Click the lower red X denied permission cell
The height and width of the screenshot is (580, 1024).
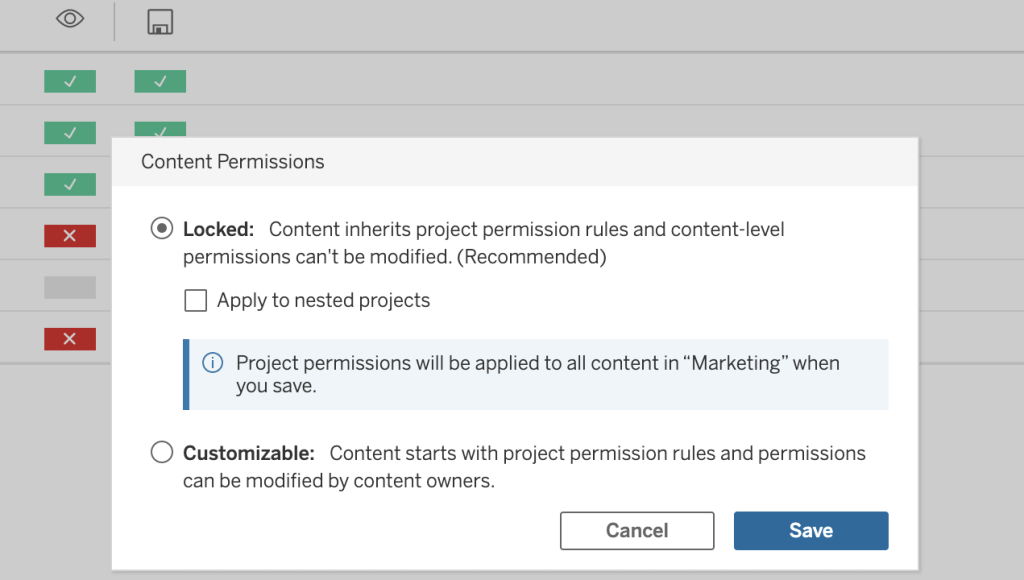pyautogui.click(x=70, y=339)
